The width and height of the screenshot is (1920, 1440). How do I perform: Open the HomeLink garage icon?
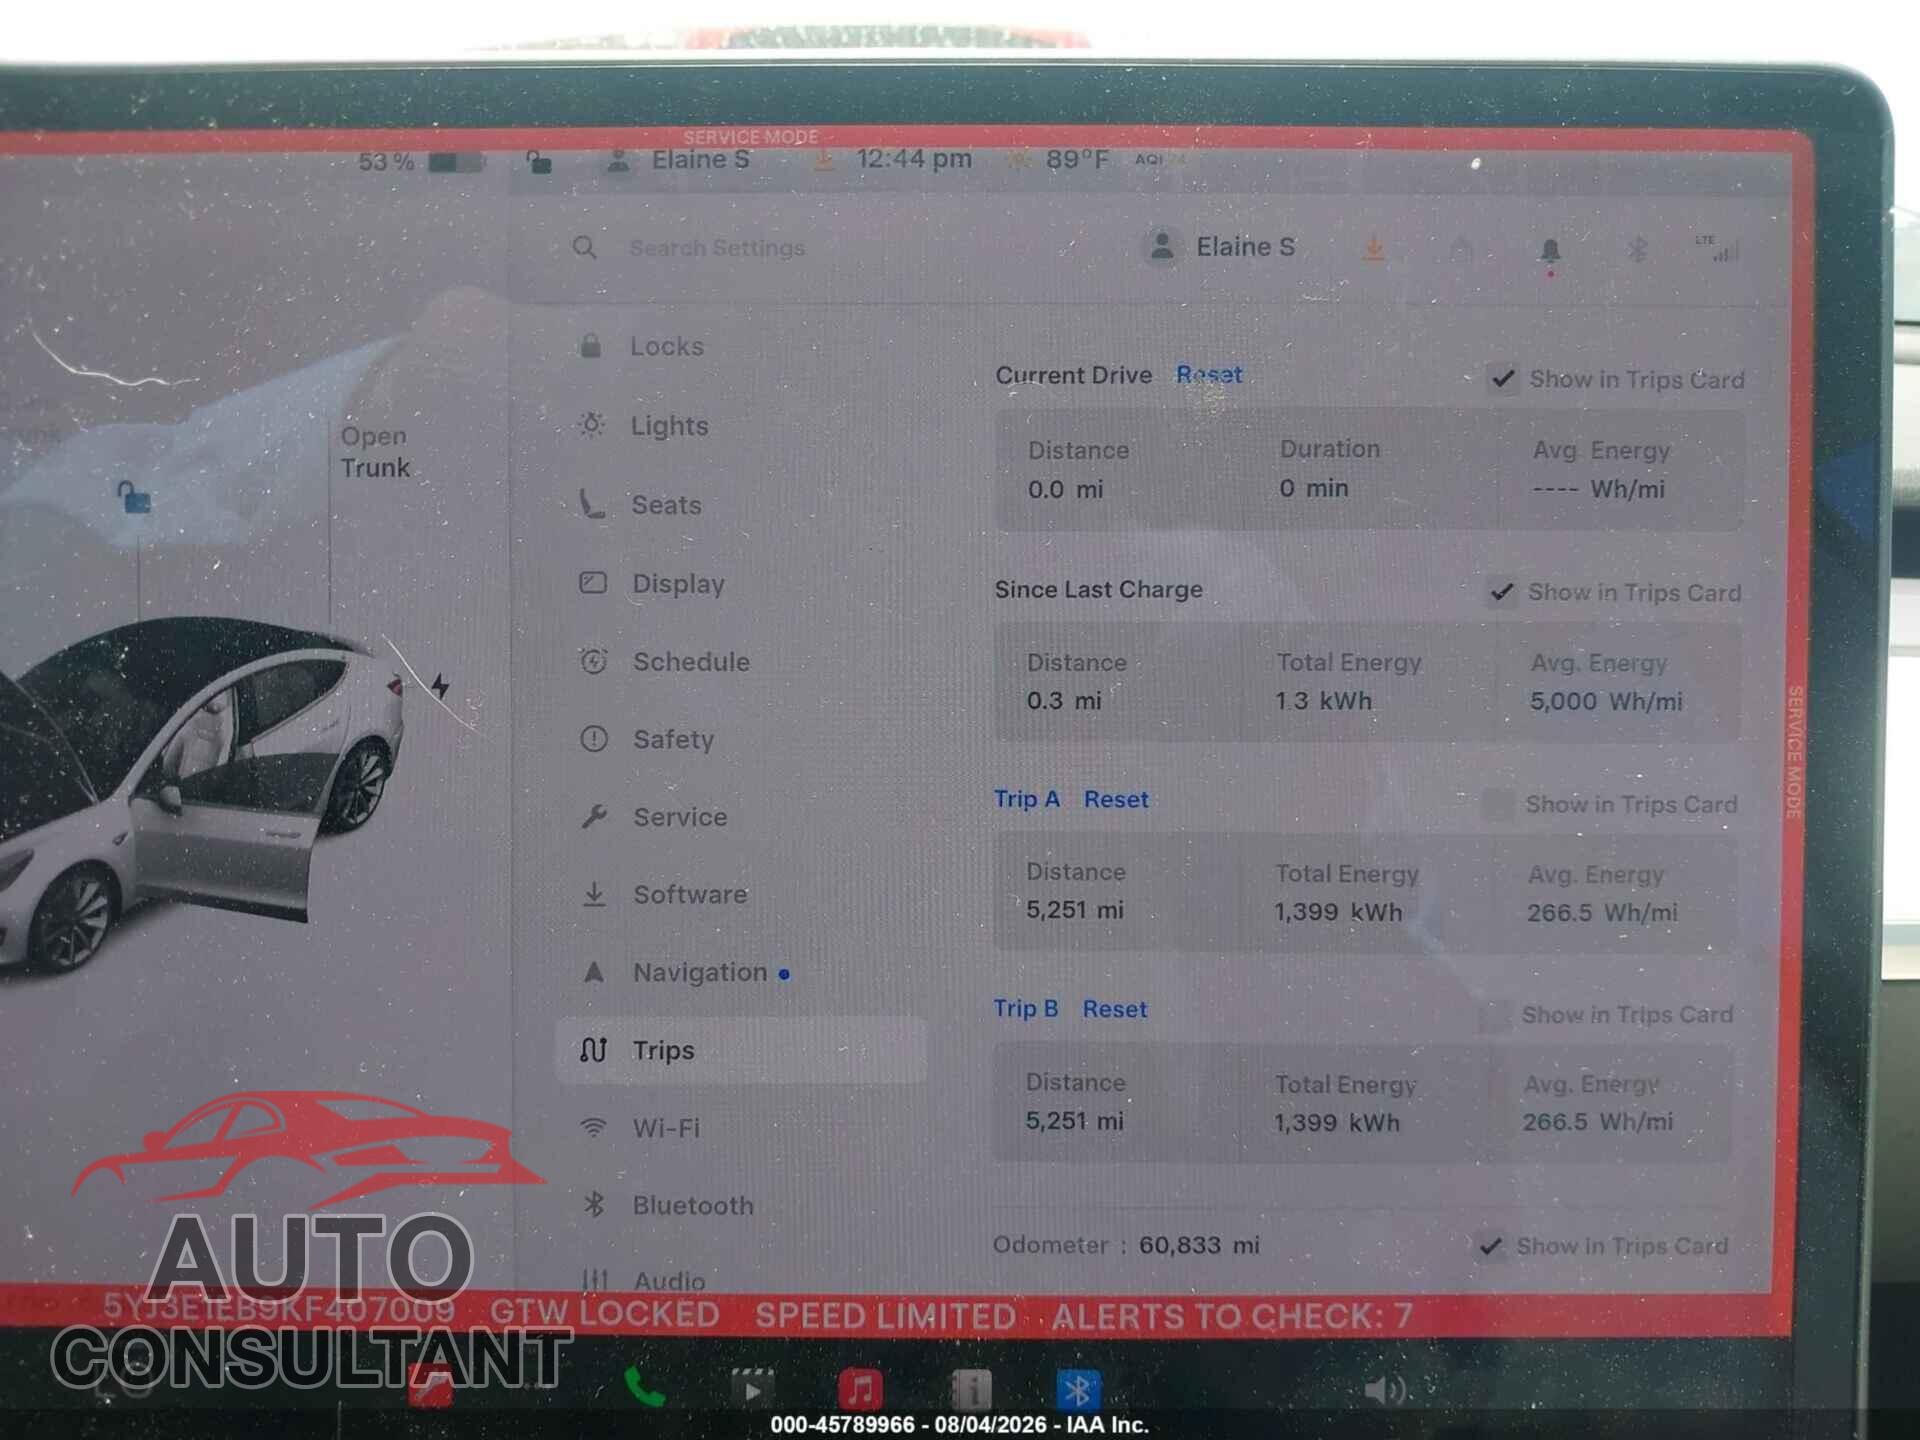pos(1461,249)
